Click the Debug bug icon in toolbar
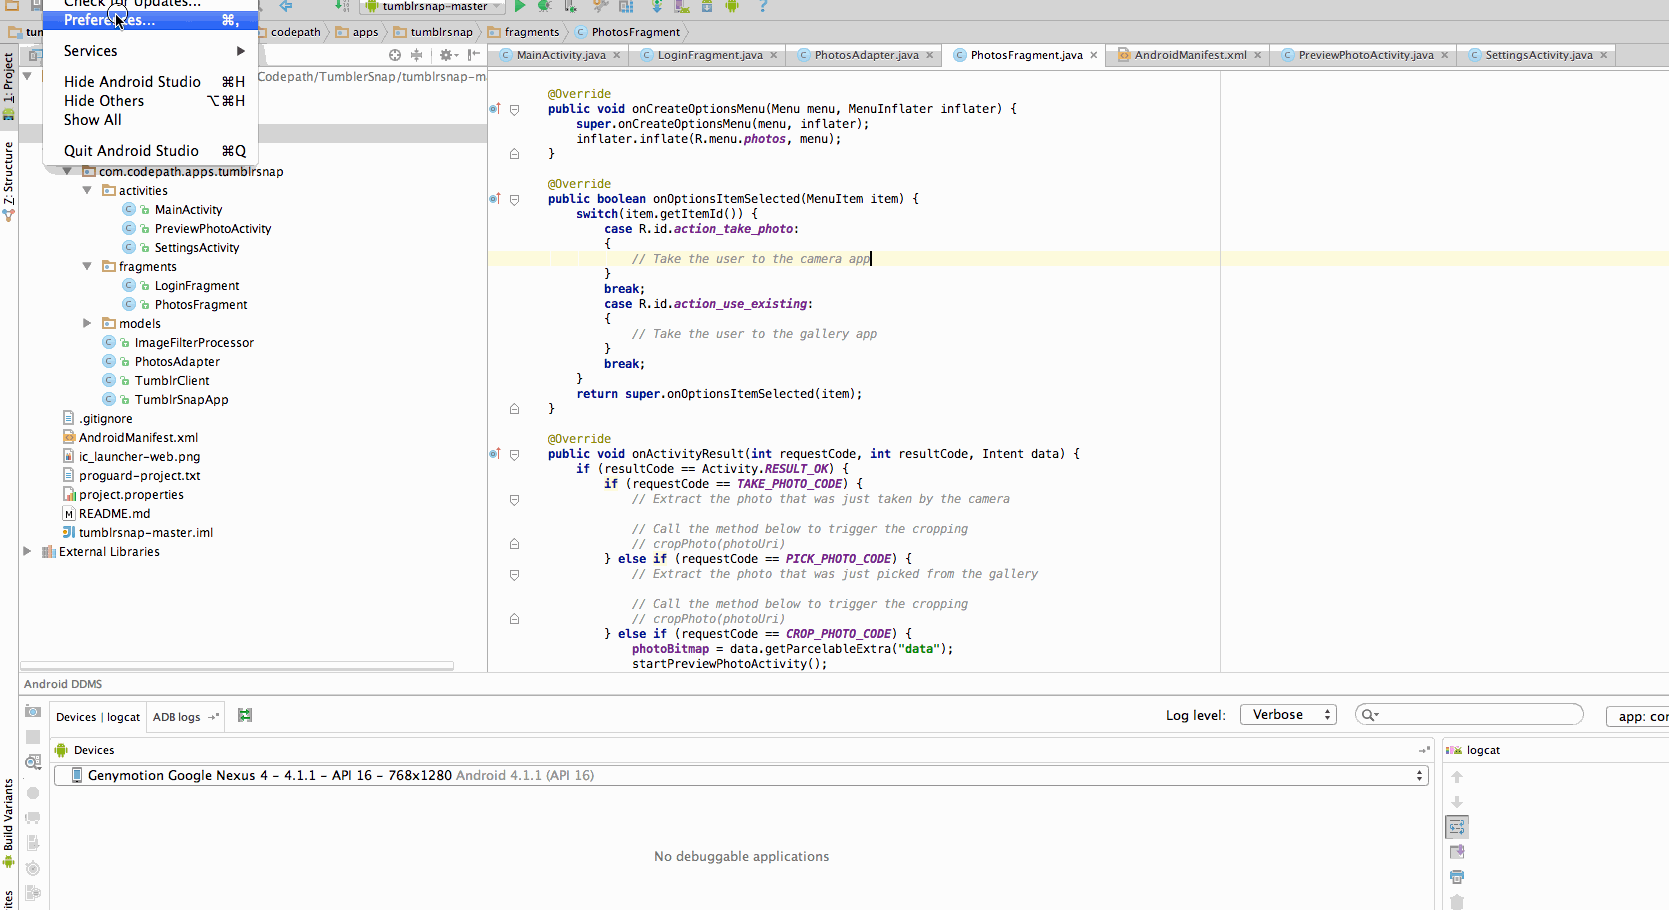 click(545, 6)
